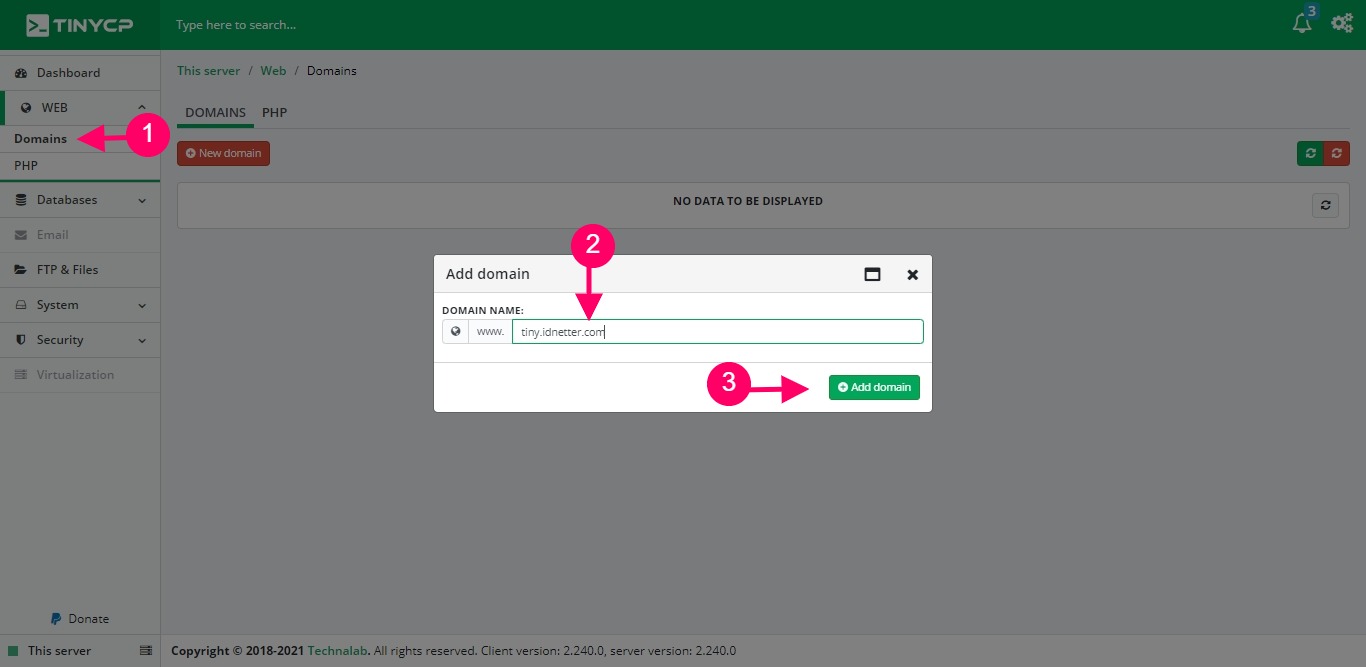The width and height of the screenshot is (1366, 667).
Task: Collapse the WEB section in the sidebar
Action: pos(80,107)
